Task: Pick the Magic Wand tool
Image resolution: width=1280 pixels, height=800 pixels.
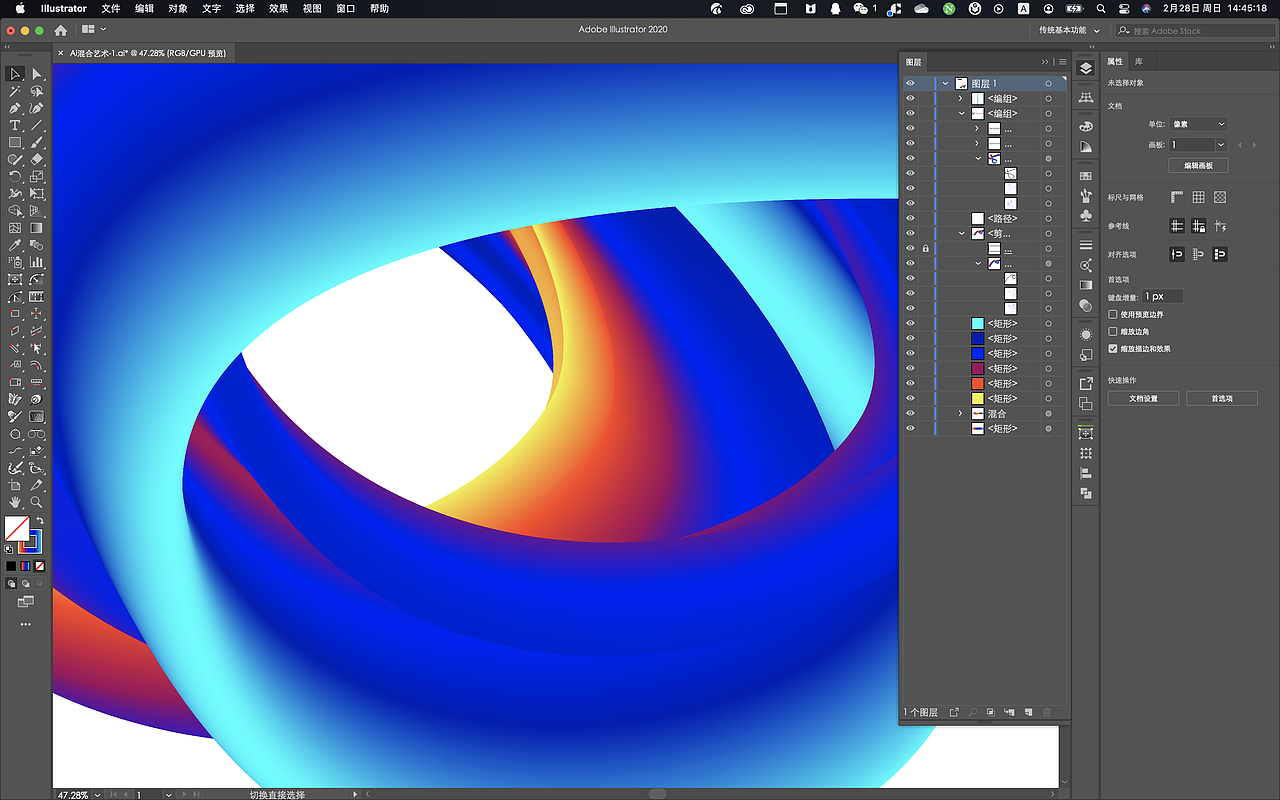Action: pos(15,91)
